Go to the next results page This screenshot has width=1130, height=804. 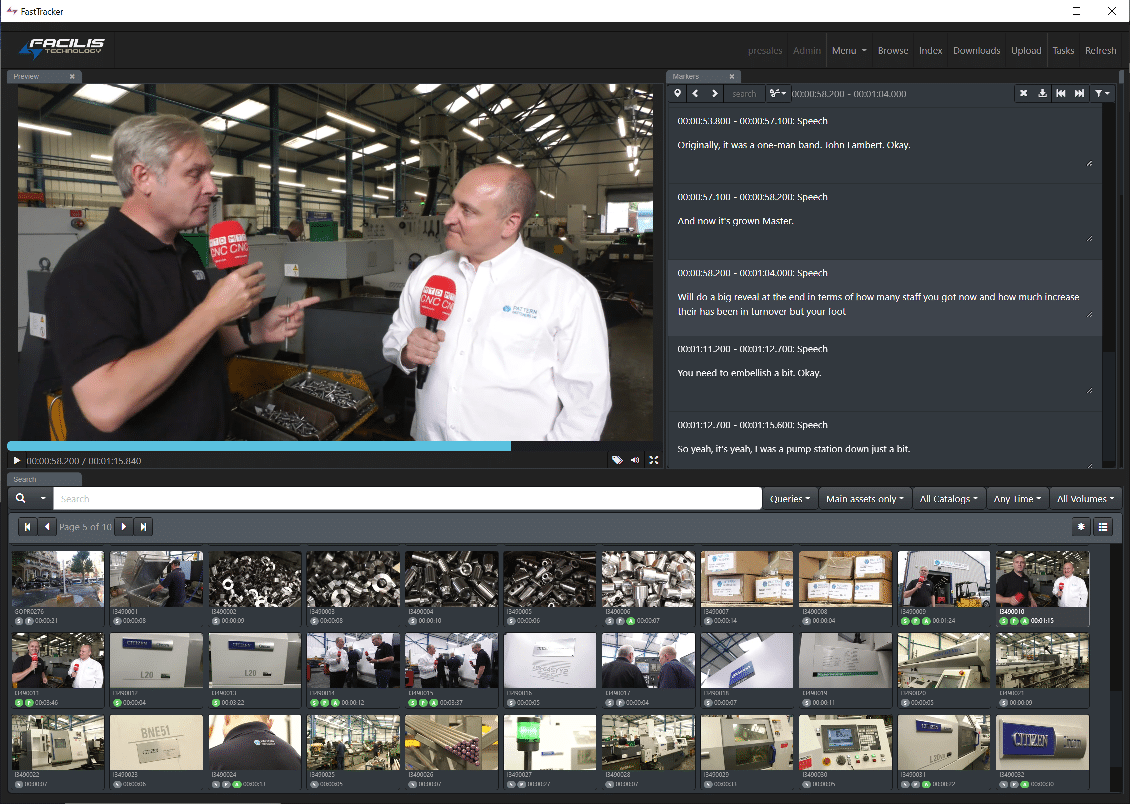[123, 527]
